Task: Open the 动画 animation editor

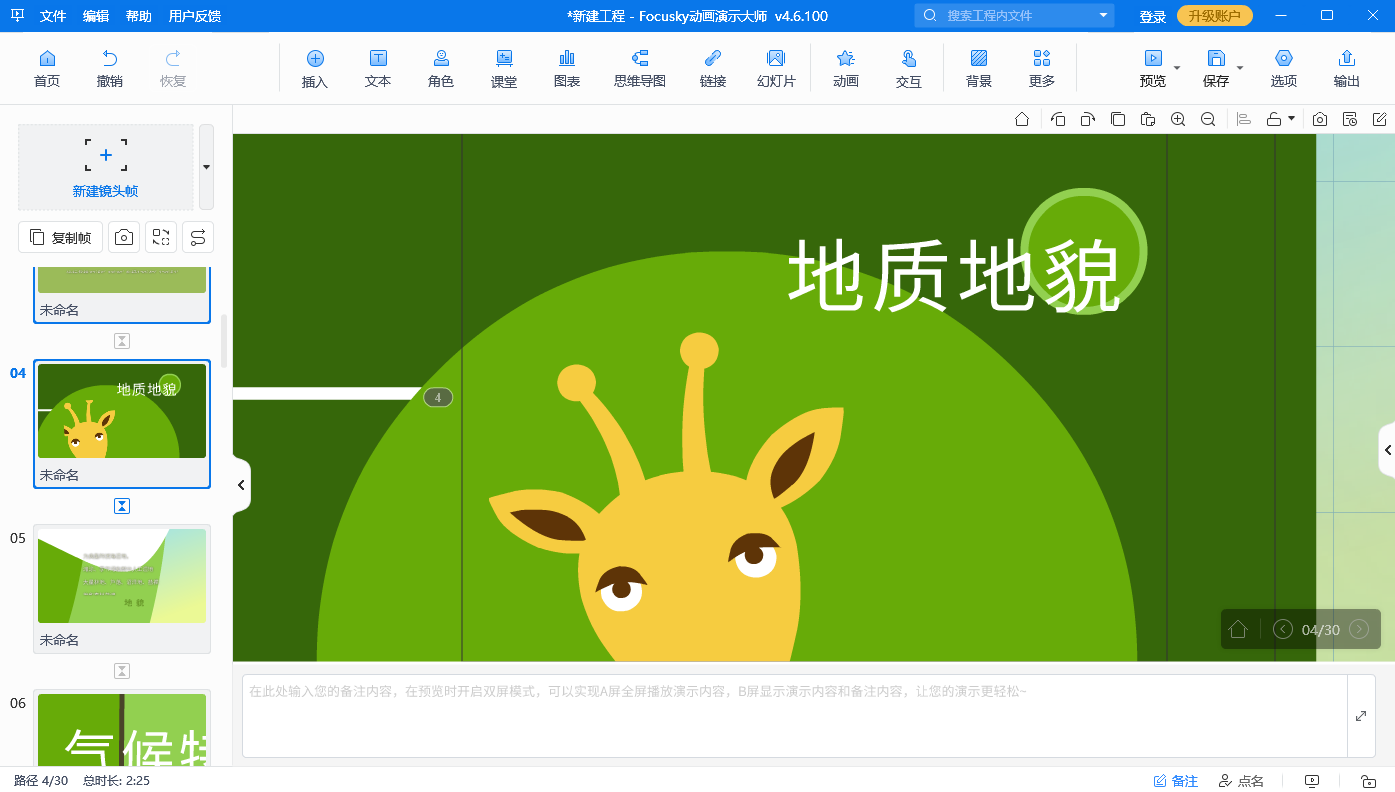Action: click(846, 69)
